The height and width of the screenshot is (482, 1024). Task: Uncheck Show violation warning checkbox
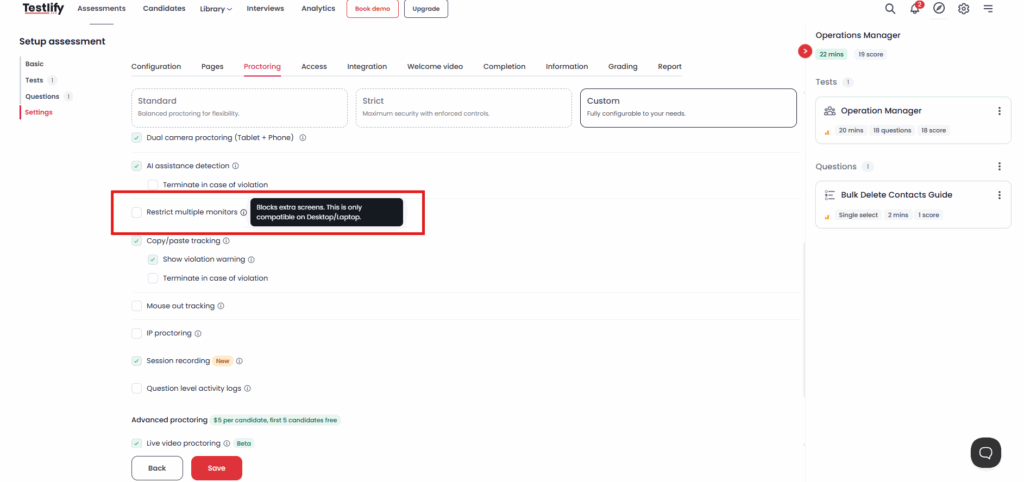click(x=153, y=259)
